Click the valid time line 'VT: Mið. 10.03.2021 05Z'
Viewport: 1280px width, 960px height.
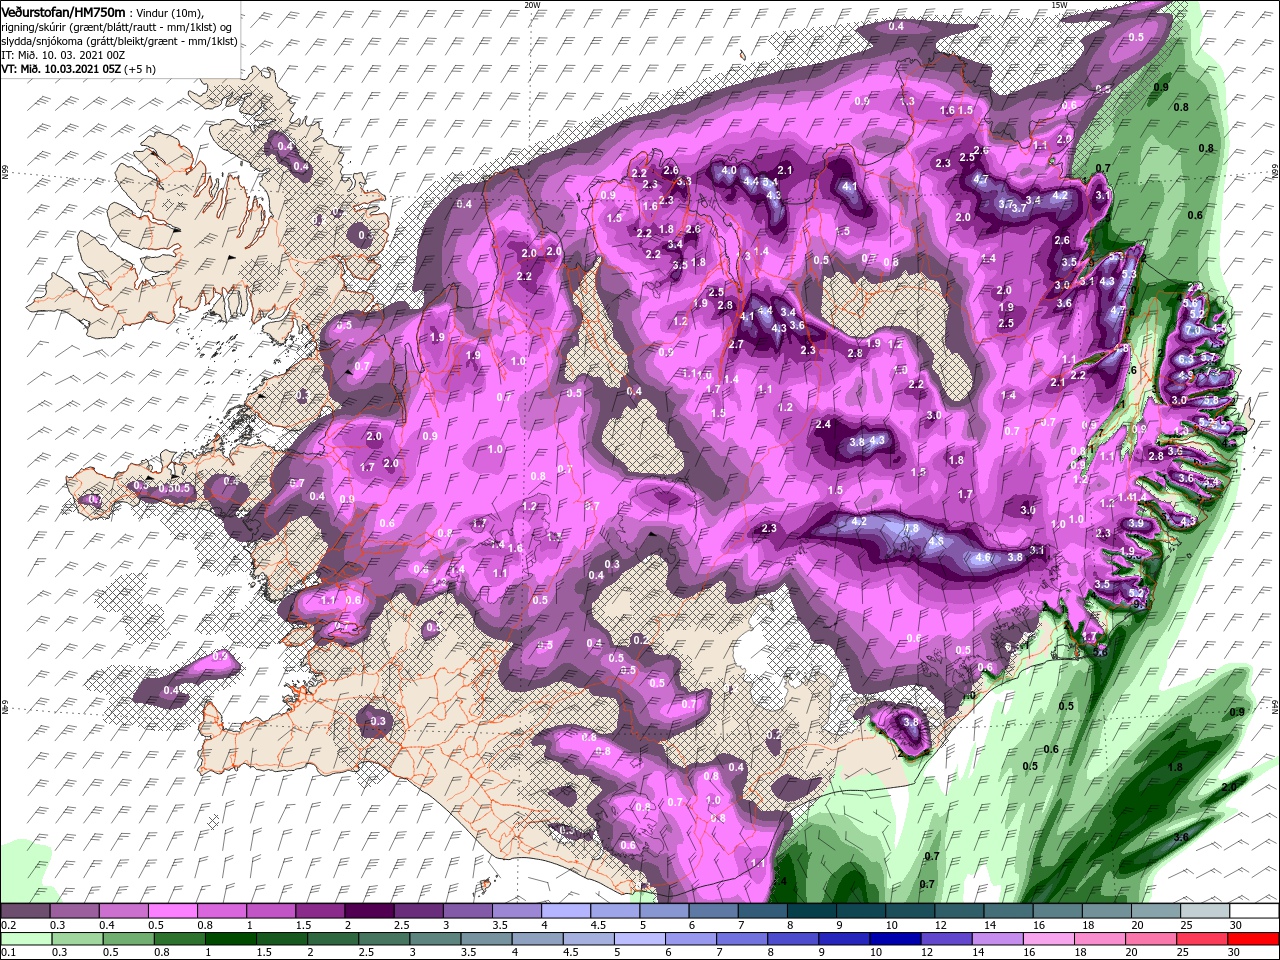click(x=61, y=69)
